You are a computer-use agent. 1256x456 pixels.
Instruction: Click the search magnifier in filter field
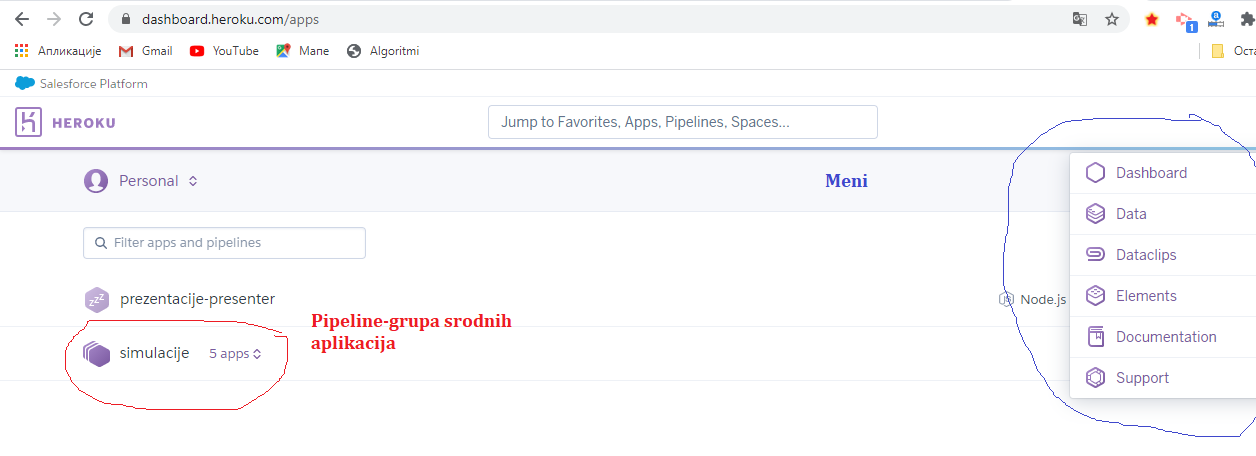(x=100, y=243)
